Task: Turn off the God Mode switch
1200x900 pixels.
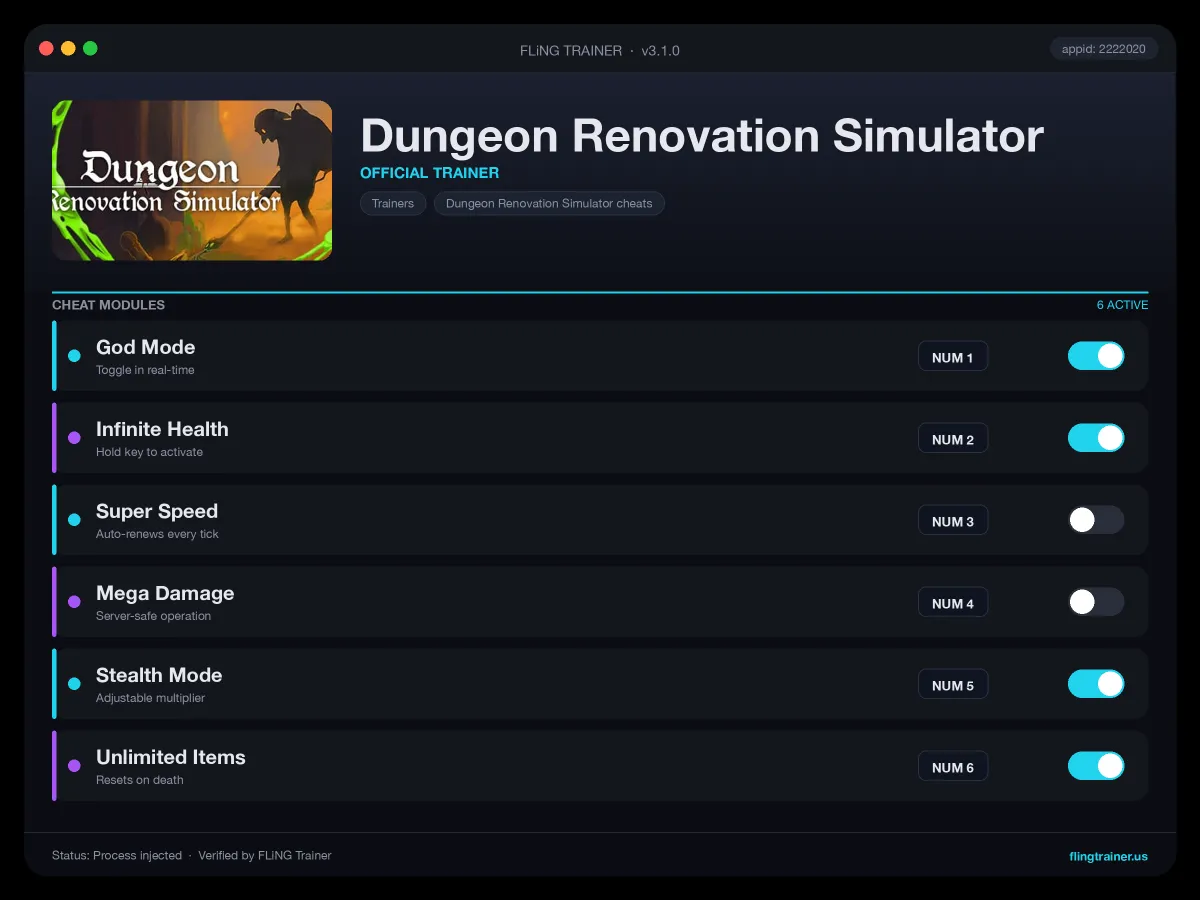Action: click(x=1096, y=356)
